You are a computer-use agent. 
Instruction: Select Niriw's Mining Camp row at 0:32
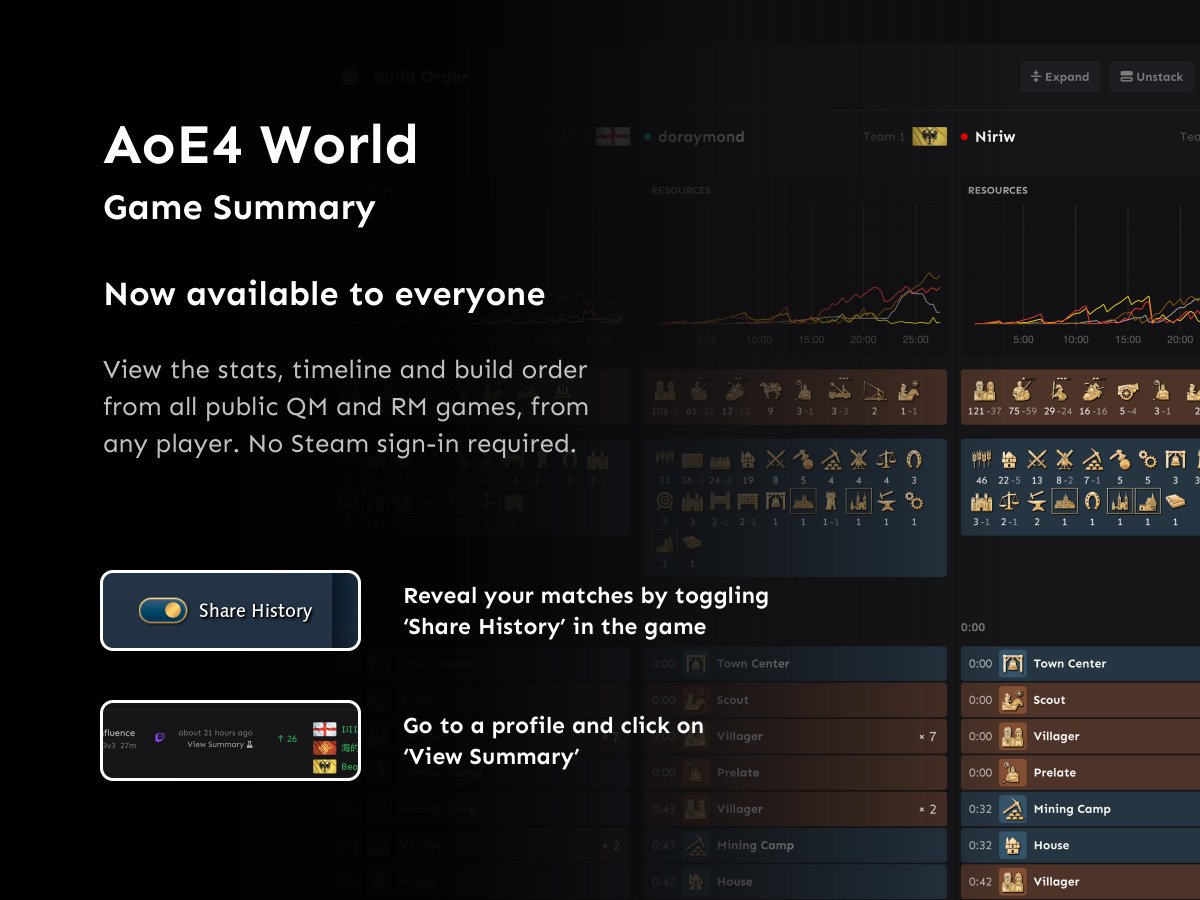tap(1080, 809)
